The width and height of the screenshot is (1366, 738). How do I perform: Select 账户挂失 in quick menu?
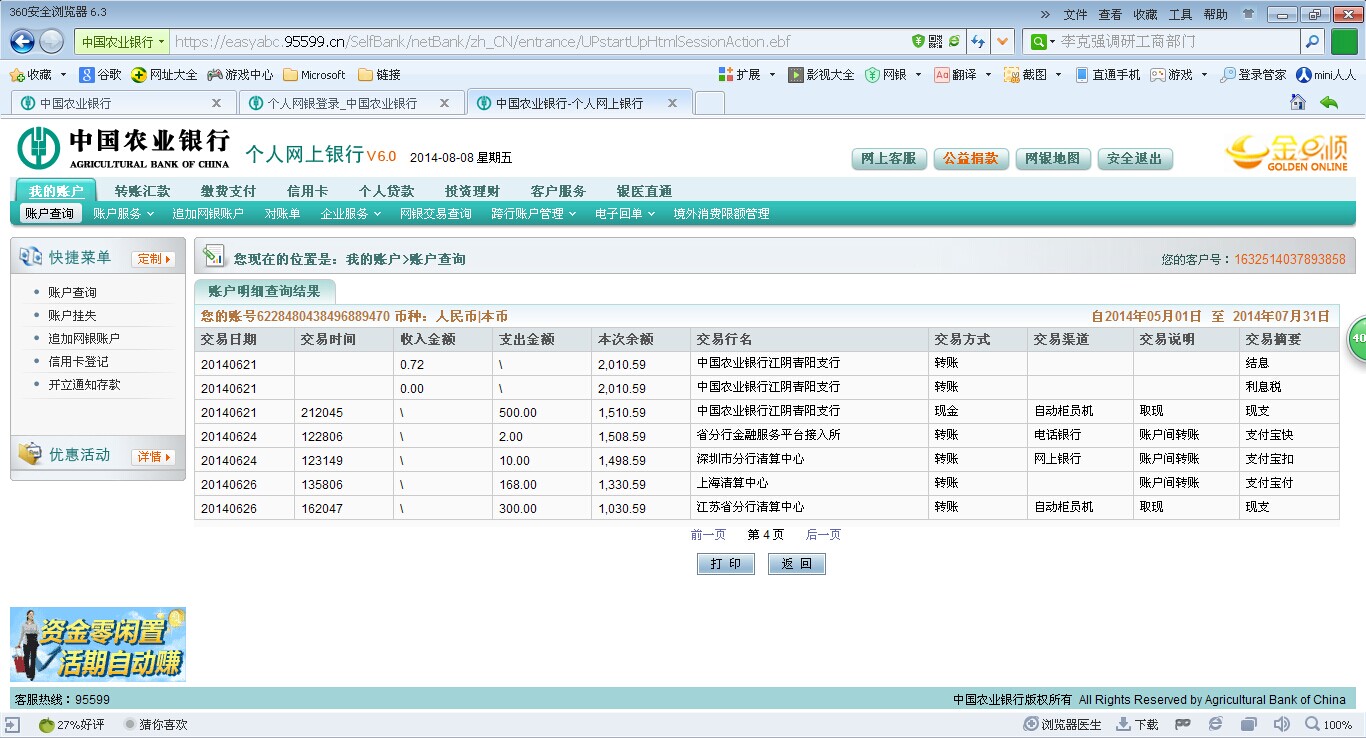point(72,316)
